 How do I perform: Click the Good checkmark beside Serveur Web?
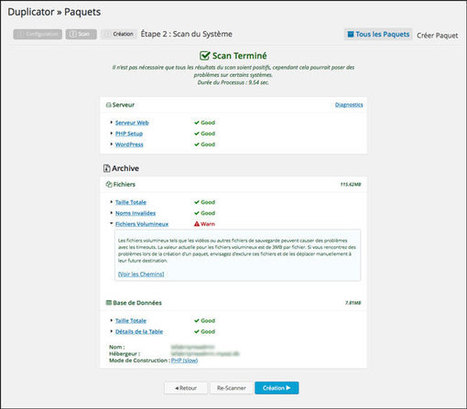(x=197, y=123)
